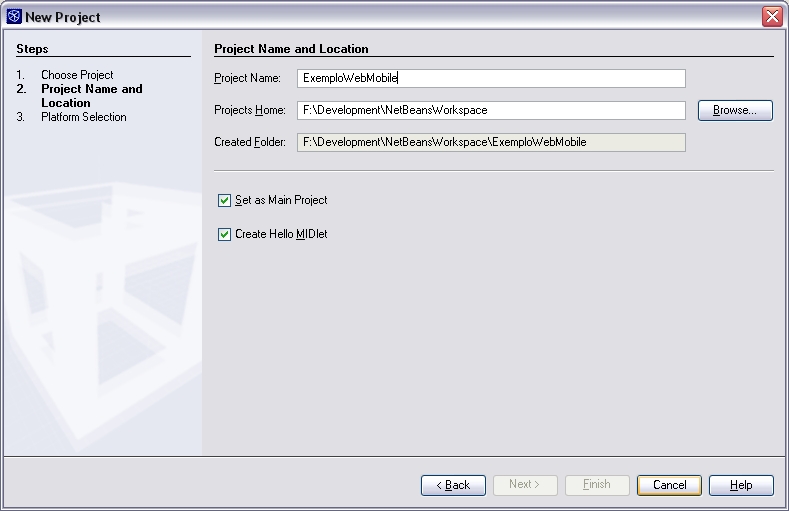Click the Project Name label
The image size is (789, 511).
pyautogui.click(x=248, y=78)
